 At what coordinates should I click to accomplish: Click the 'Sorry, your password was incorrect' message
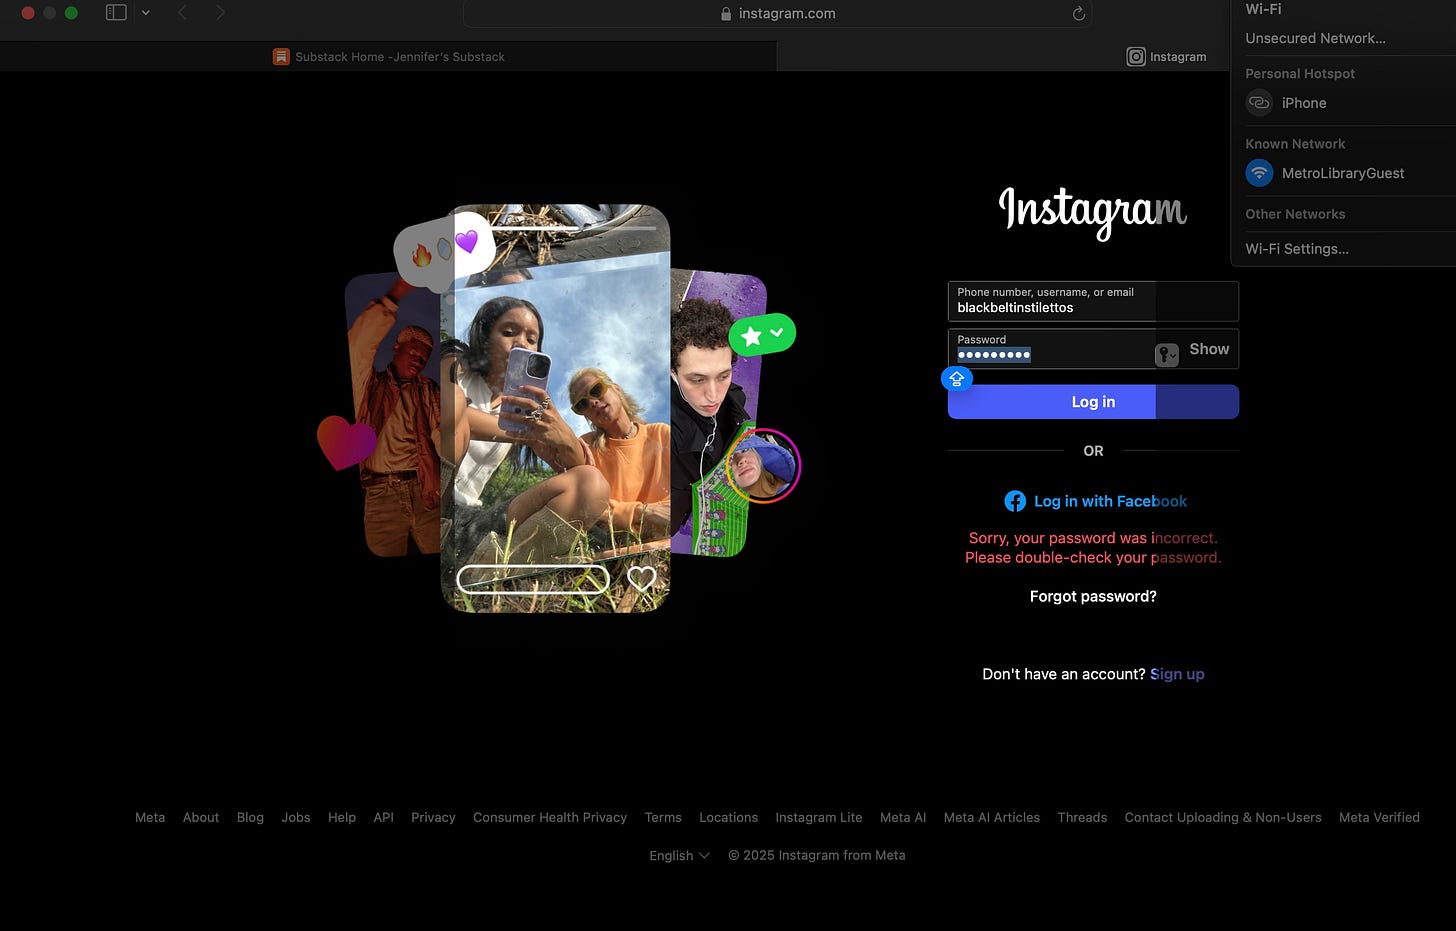tap(1093, 548)
